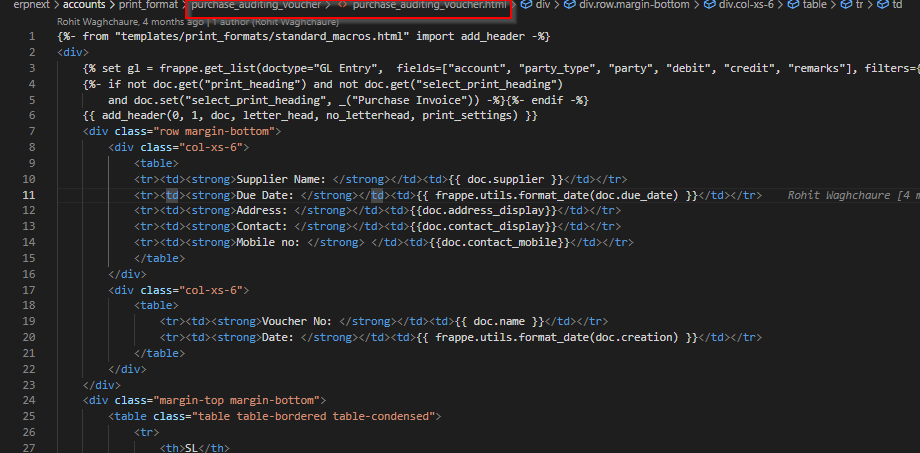Click line number 7 in the gutter
This screenshot has height=453, width=920.
(32, 131)
